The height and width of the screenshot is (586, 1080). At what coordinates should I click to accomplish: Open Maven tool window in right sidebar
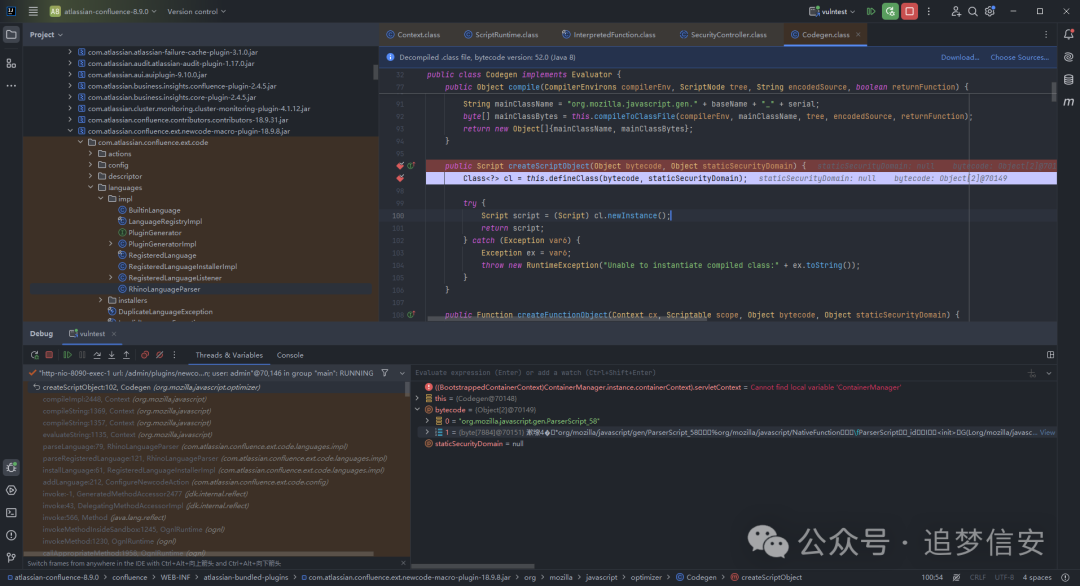[x=1068, y=102]
